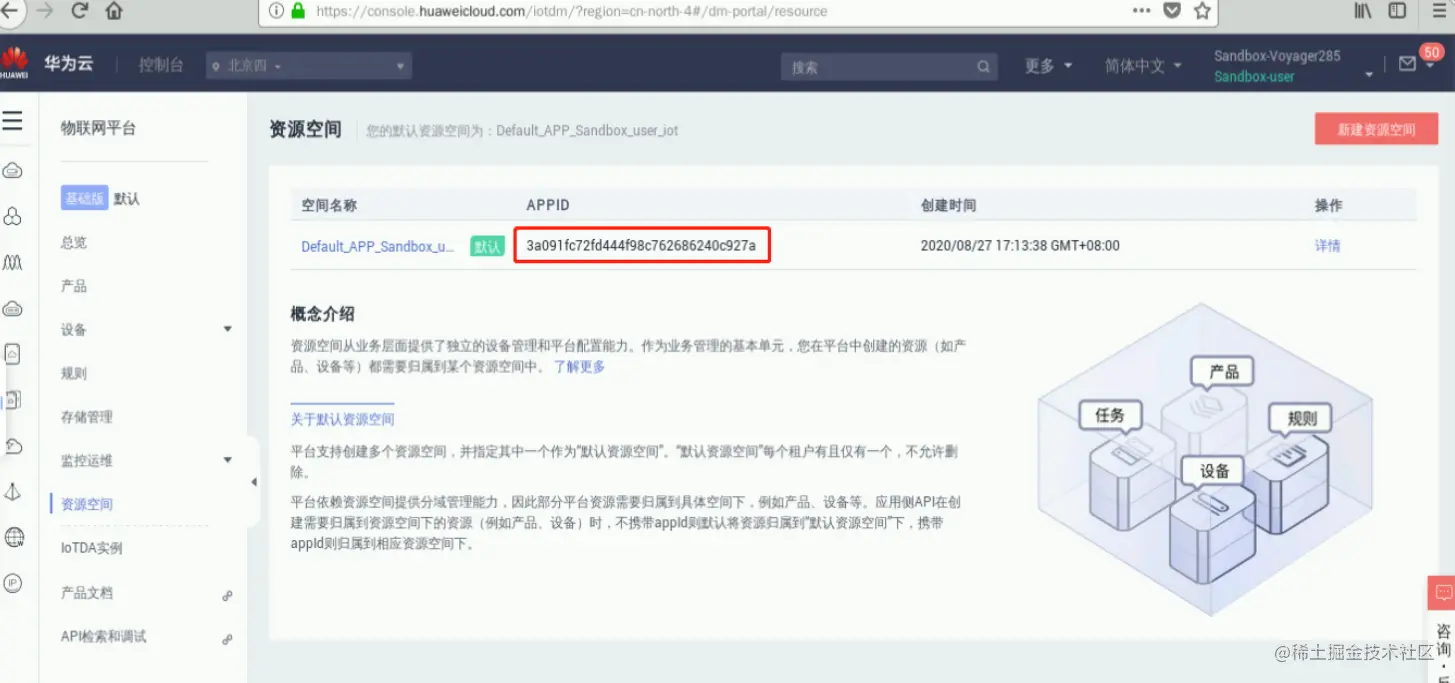Click the 了解更多 link
The height and width of the screenshot is (683, 1455).
579,366
